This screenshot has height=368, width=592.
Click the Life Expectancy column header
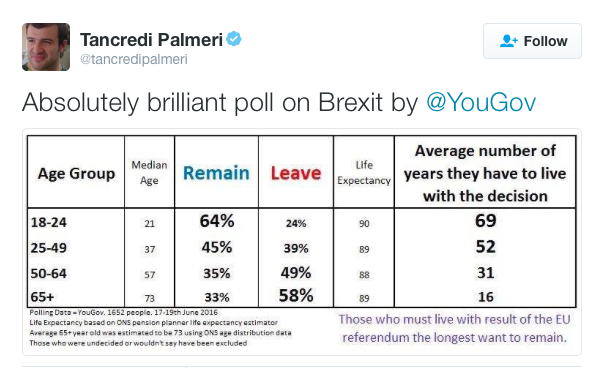click(x=364, y=172)
